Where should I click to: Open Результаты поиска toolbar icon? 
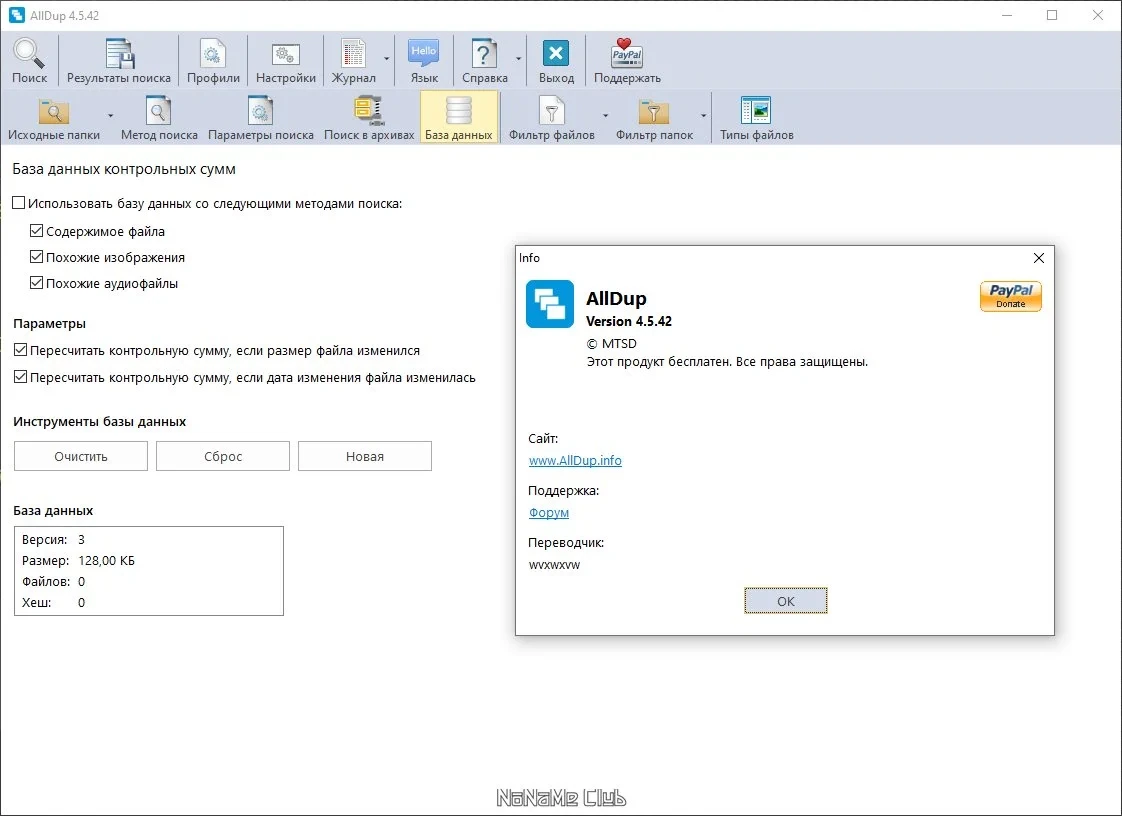[119, 54]
